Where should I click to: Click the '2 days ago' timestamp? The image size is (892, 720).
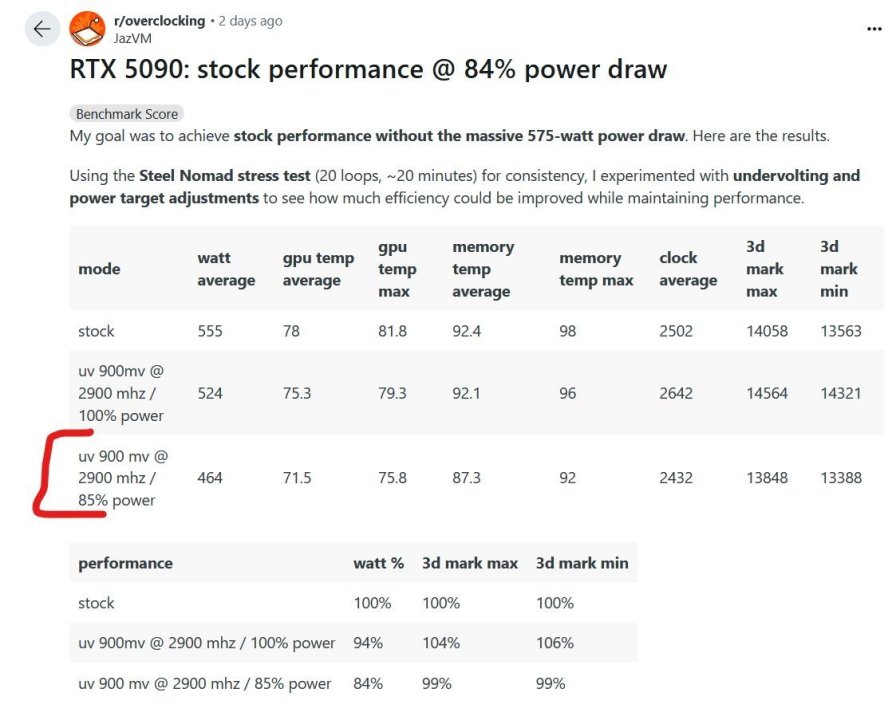[x=251, y=21]
